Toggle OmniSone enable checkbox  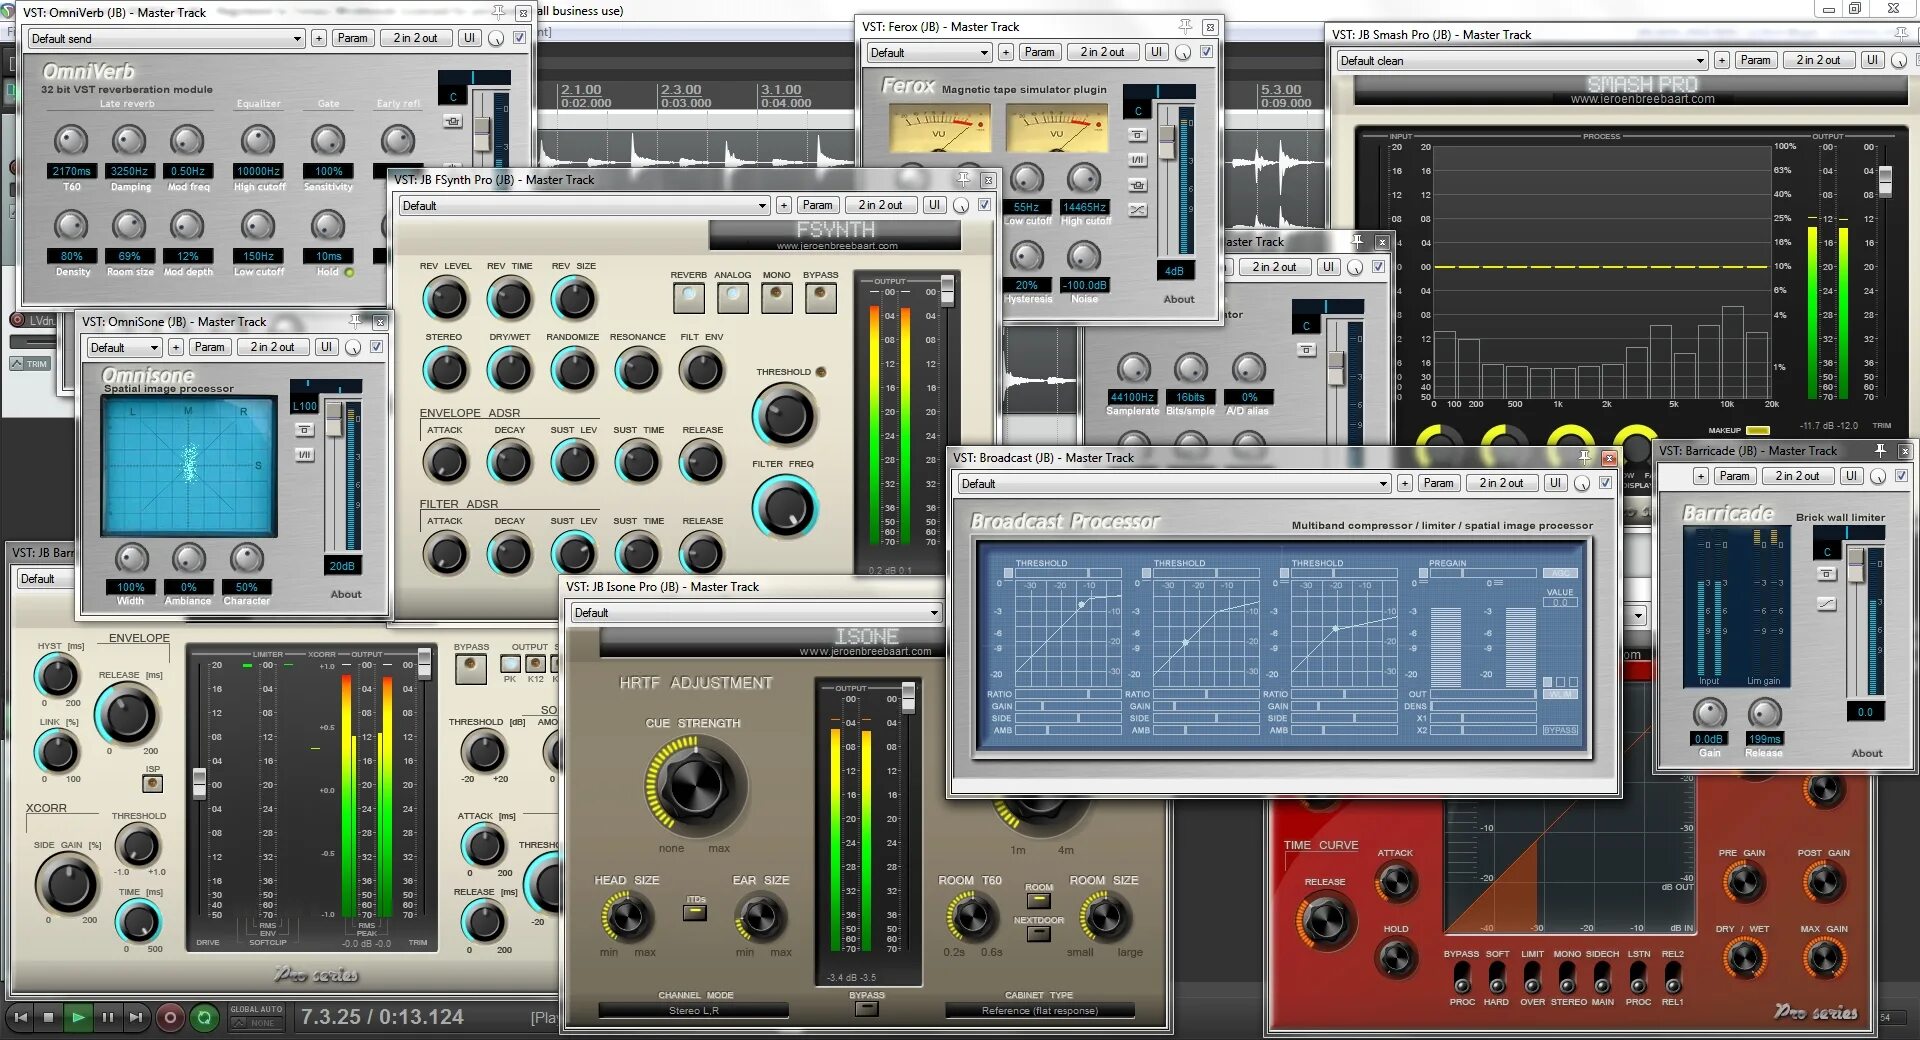pyautogui.click(x=376, y=347)
